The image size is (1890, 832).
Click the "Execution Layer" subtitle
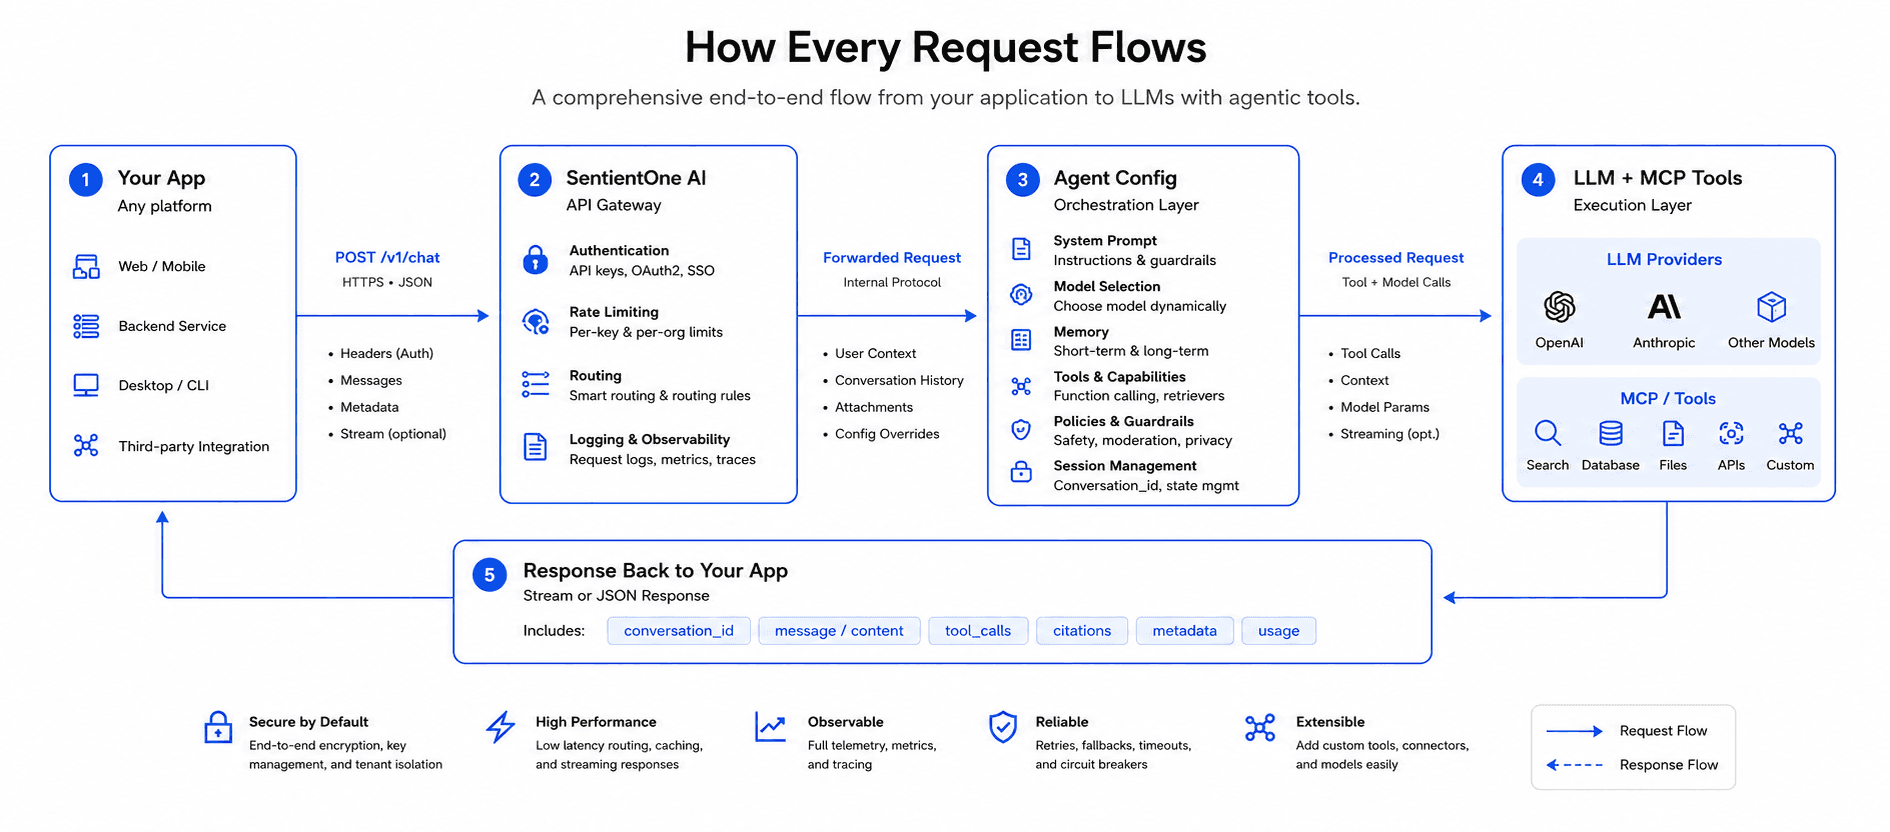(x=1632, y=205)
